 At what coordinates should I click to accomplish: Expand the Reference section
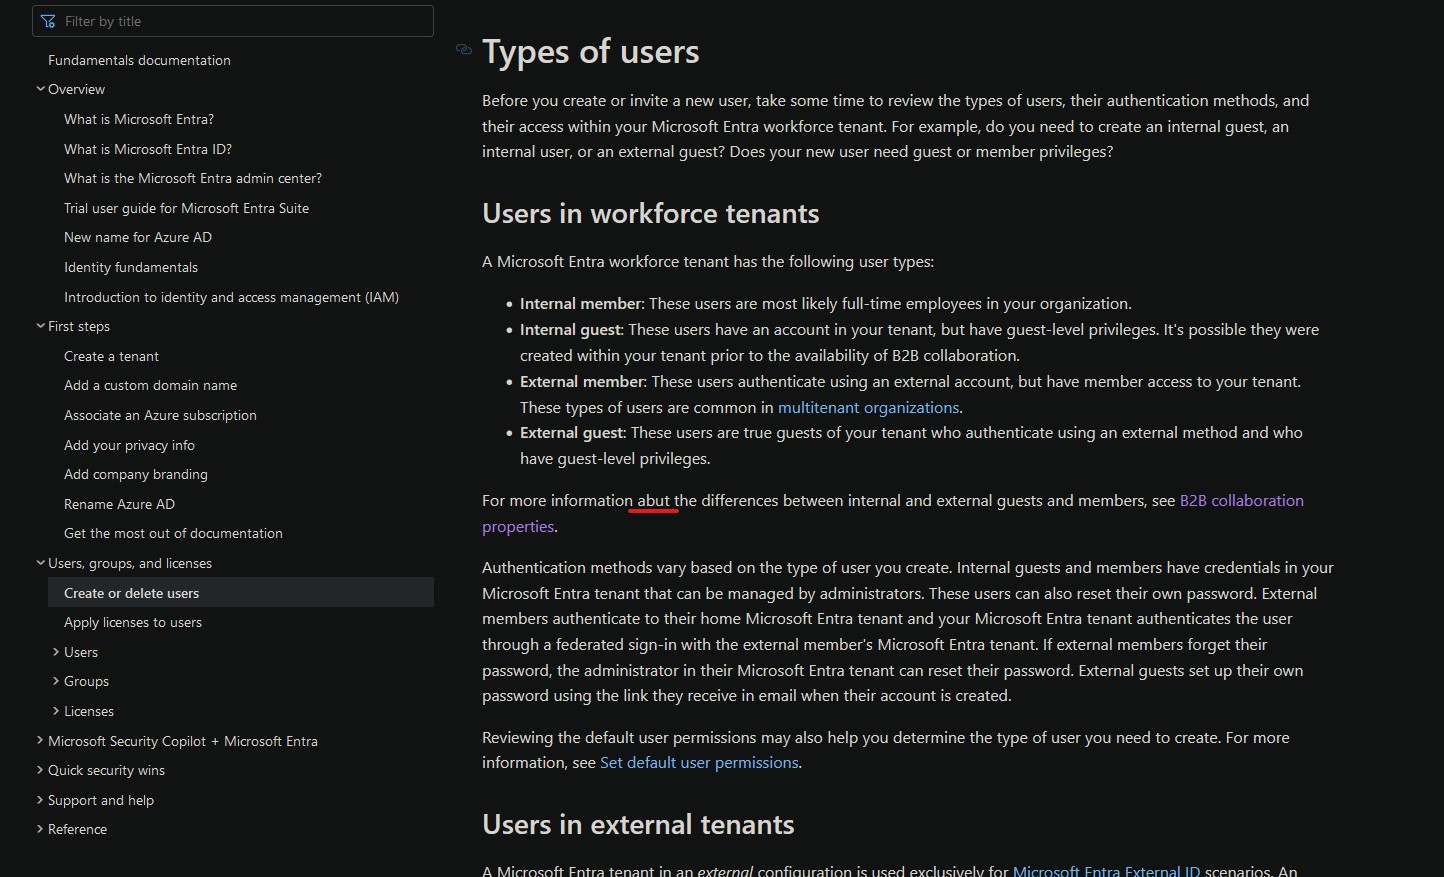40,829
